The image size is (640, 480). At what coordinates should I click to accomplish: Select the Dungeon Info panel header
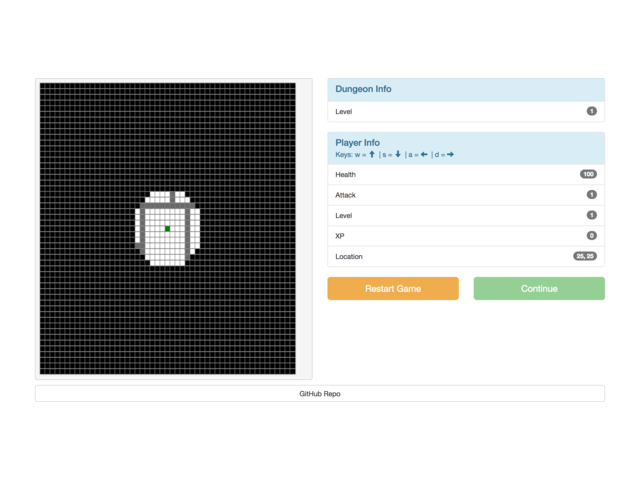pyautogui.click(x=466, y=90)
